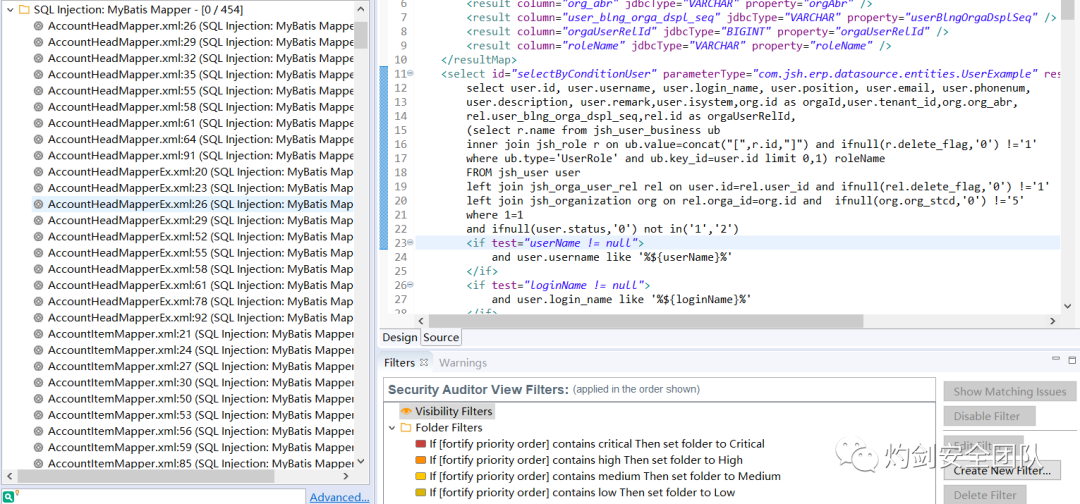
Task: Fold the select element at line 11
Action: (411, 74)
